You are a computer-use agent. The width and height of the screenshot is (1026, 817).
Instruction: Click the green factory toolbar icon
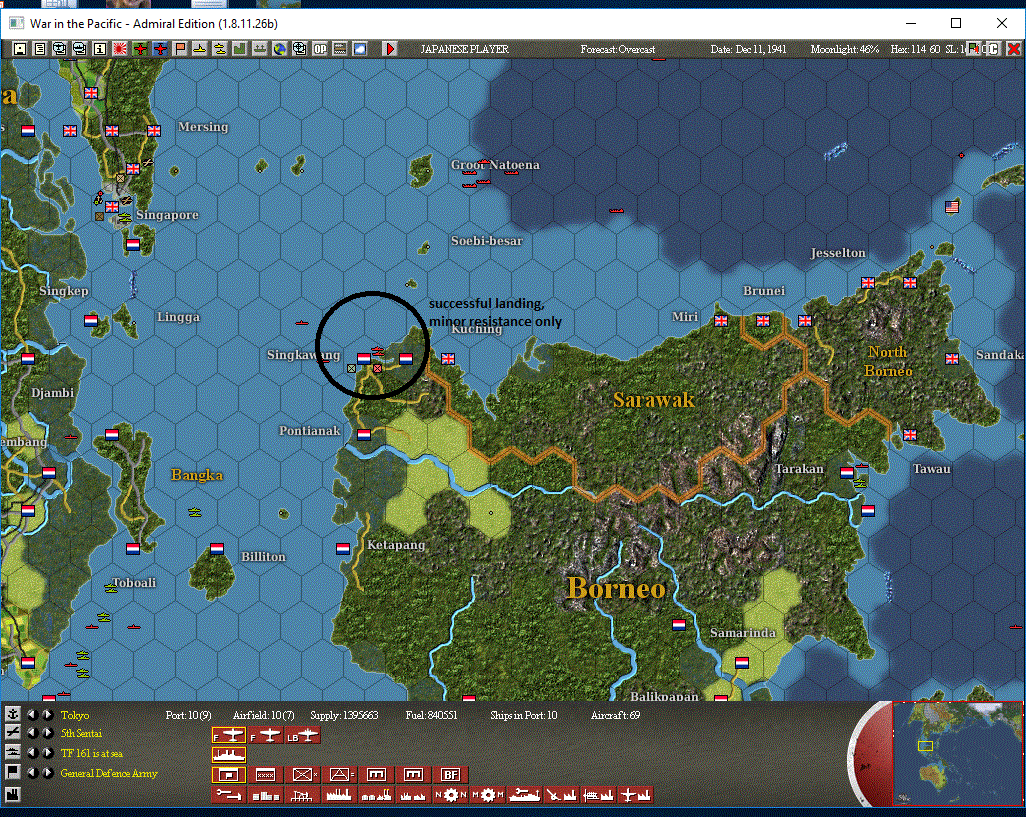[x=239, y=48]
